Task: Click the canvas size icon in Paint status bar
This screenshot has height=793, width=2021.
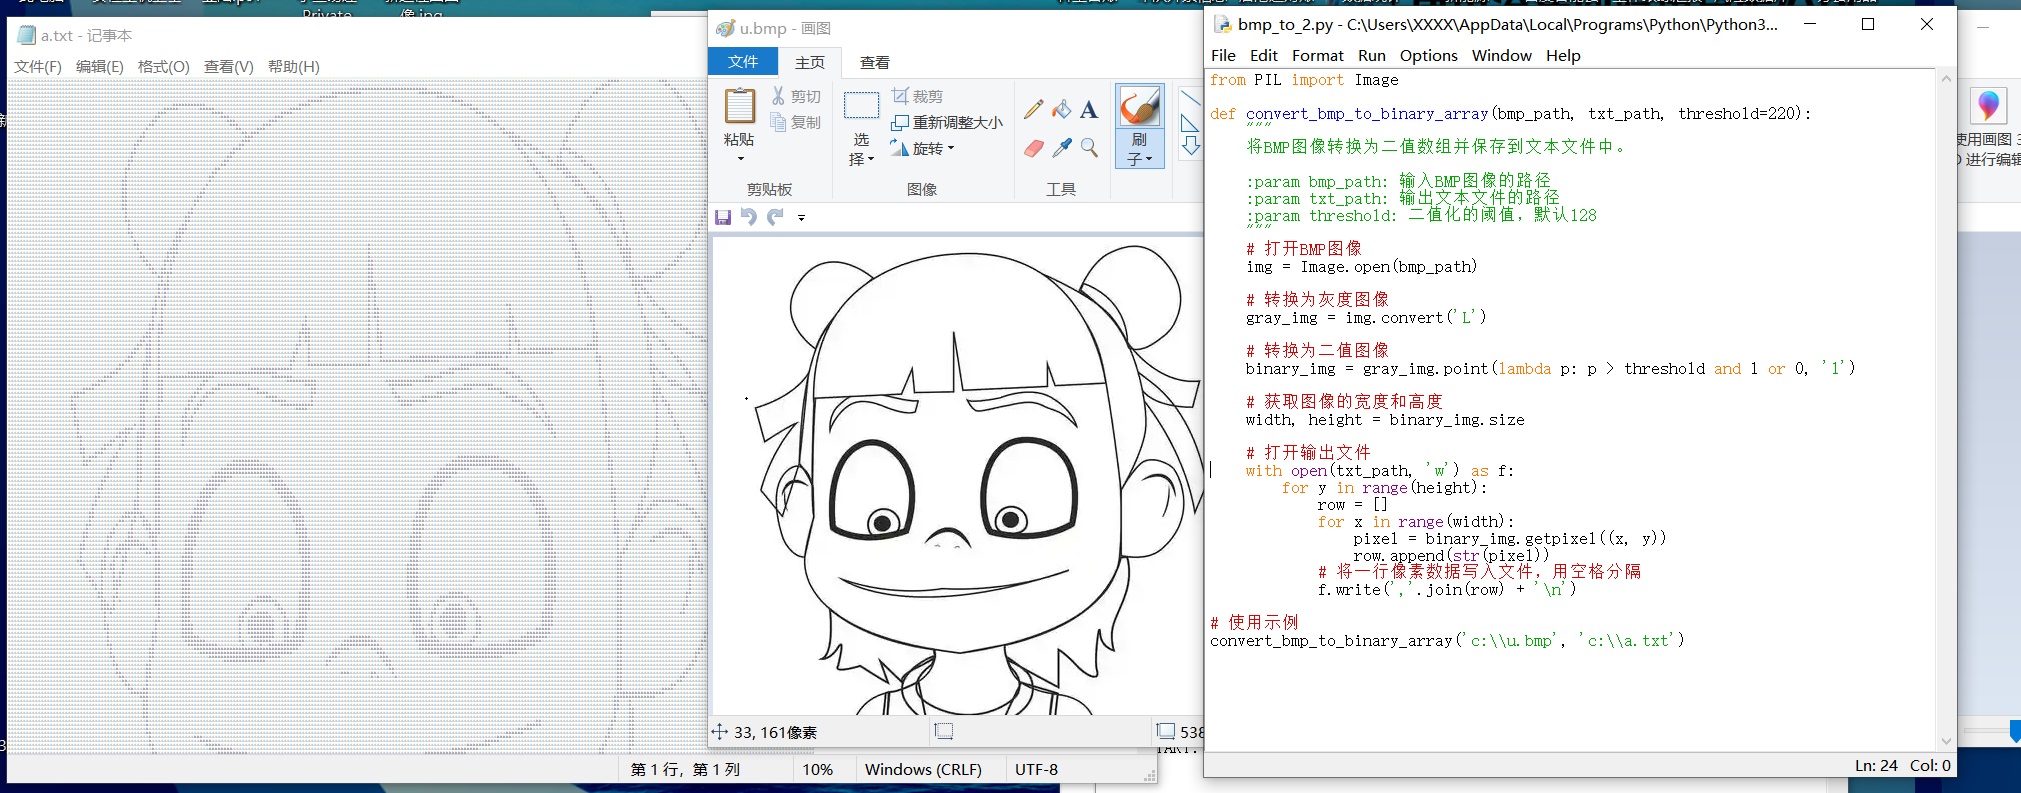Action: 1166,732
